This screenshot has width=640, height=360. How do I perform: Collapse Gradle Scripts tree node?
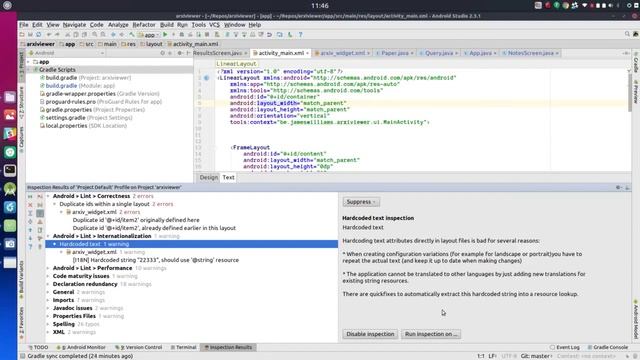29,70
